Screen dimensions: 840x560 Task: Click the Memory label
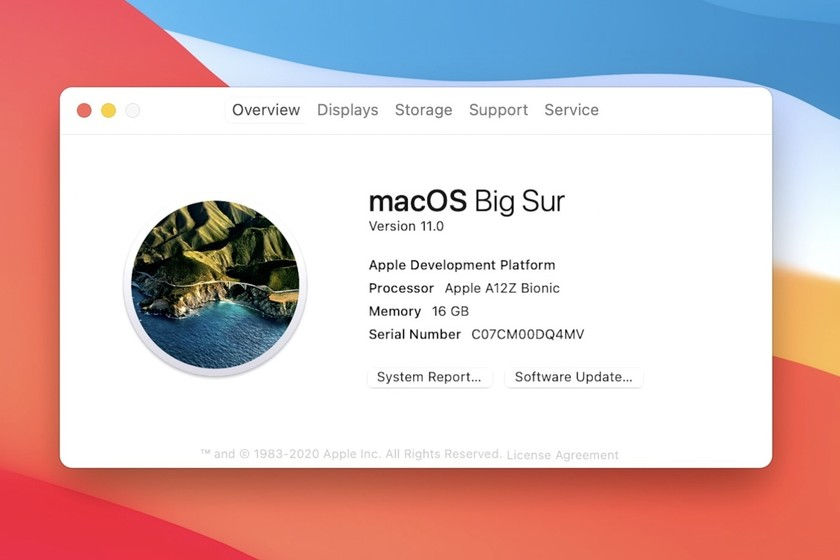tap(395, 311)
